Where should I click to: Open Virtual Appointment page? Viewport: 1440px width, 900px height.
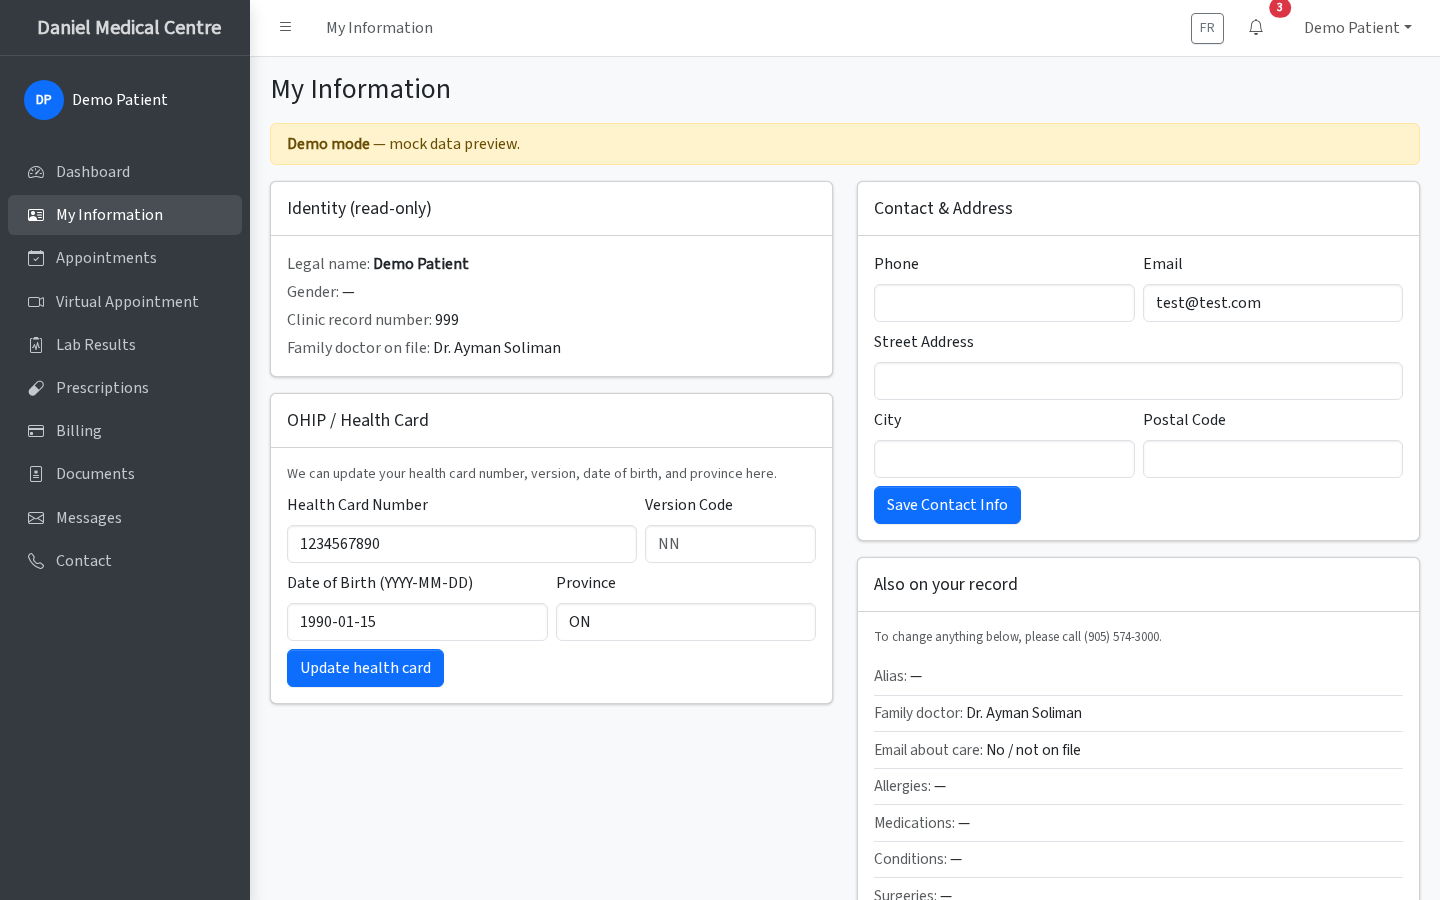[x=125, y=302]
